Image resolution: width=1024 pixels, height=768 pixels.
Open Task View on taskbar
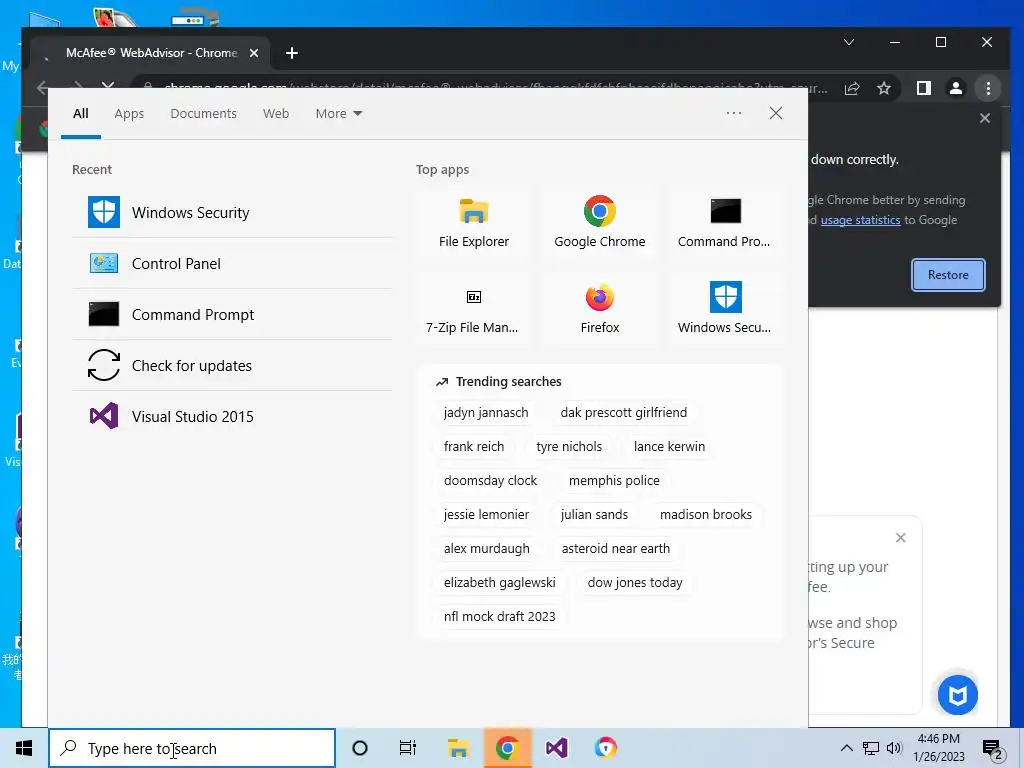click(408, 748)
